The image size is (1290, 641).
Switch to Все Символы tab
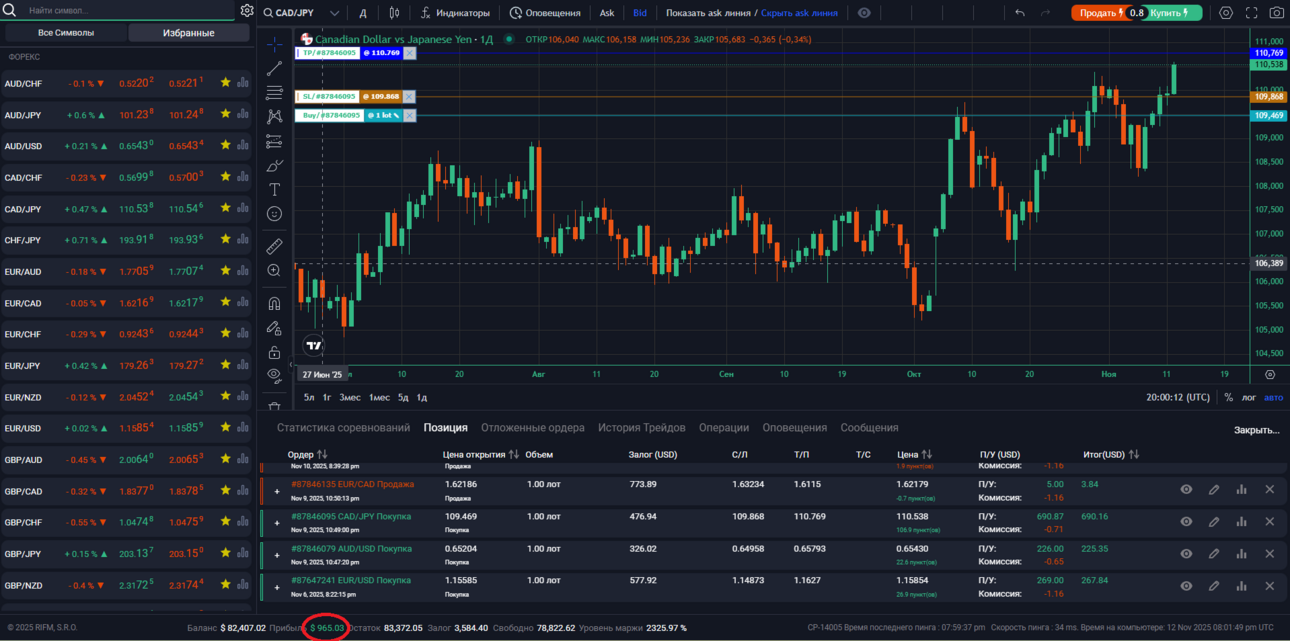coord(66,33)
